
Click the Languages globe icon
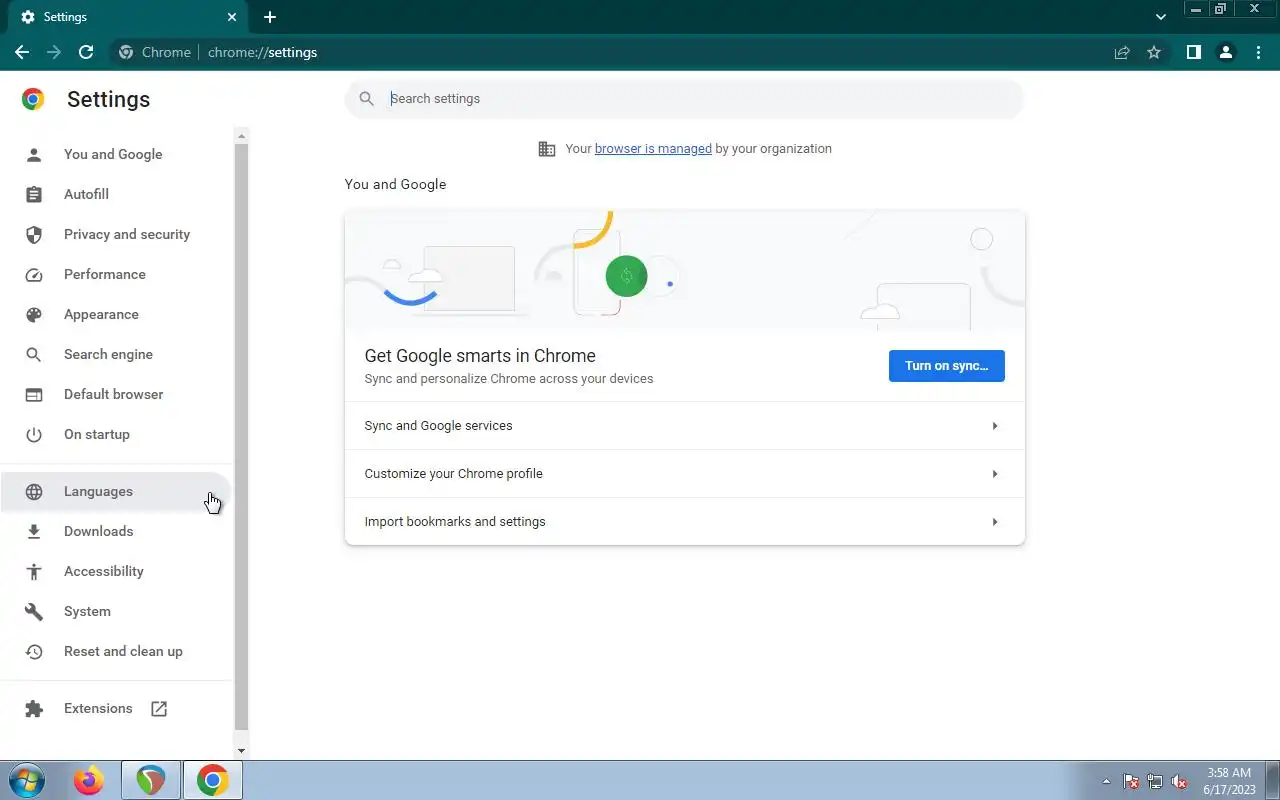coord(34,492)
